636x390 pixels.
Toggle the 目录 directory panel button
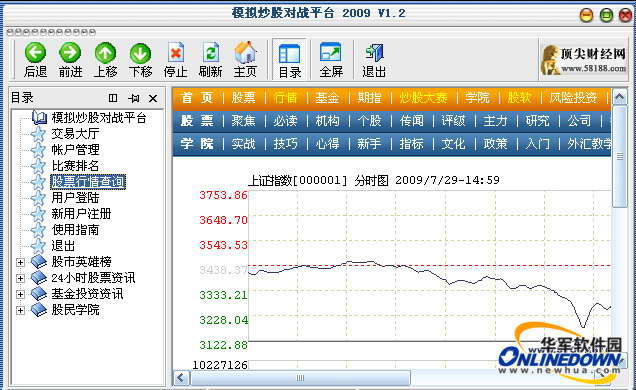point(290,60)
